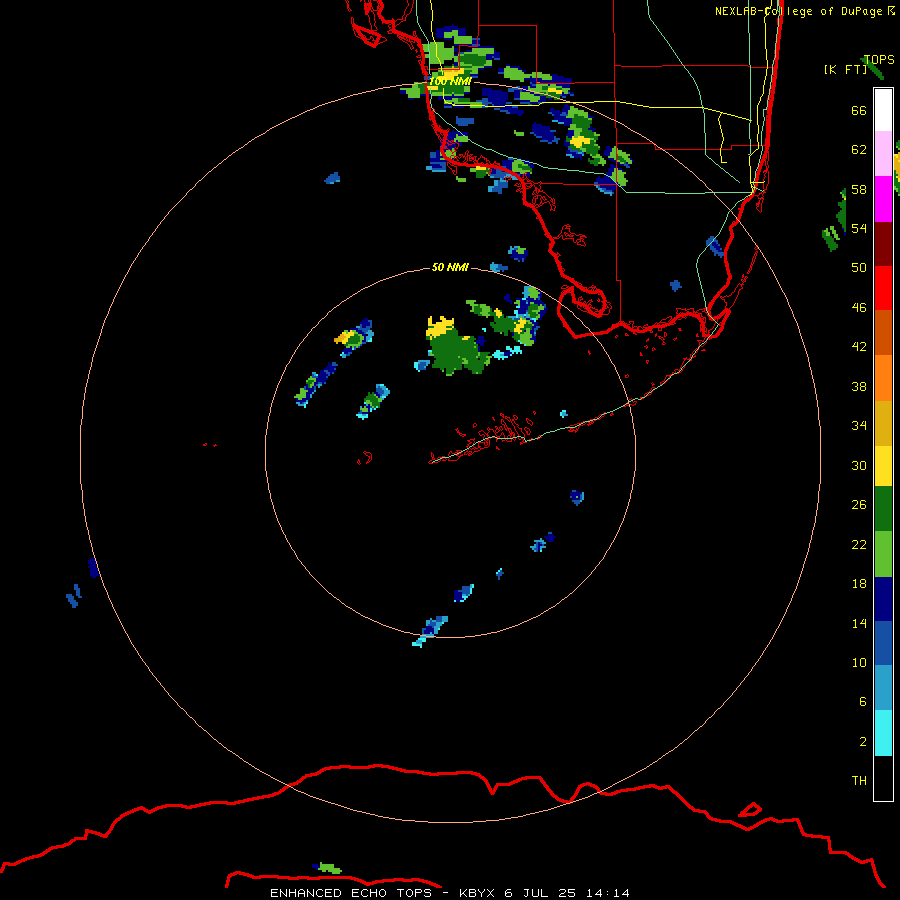Click the '100 NMI' range ring label
This screenshot has height=900, width=900.
coord(450,82)
